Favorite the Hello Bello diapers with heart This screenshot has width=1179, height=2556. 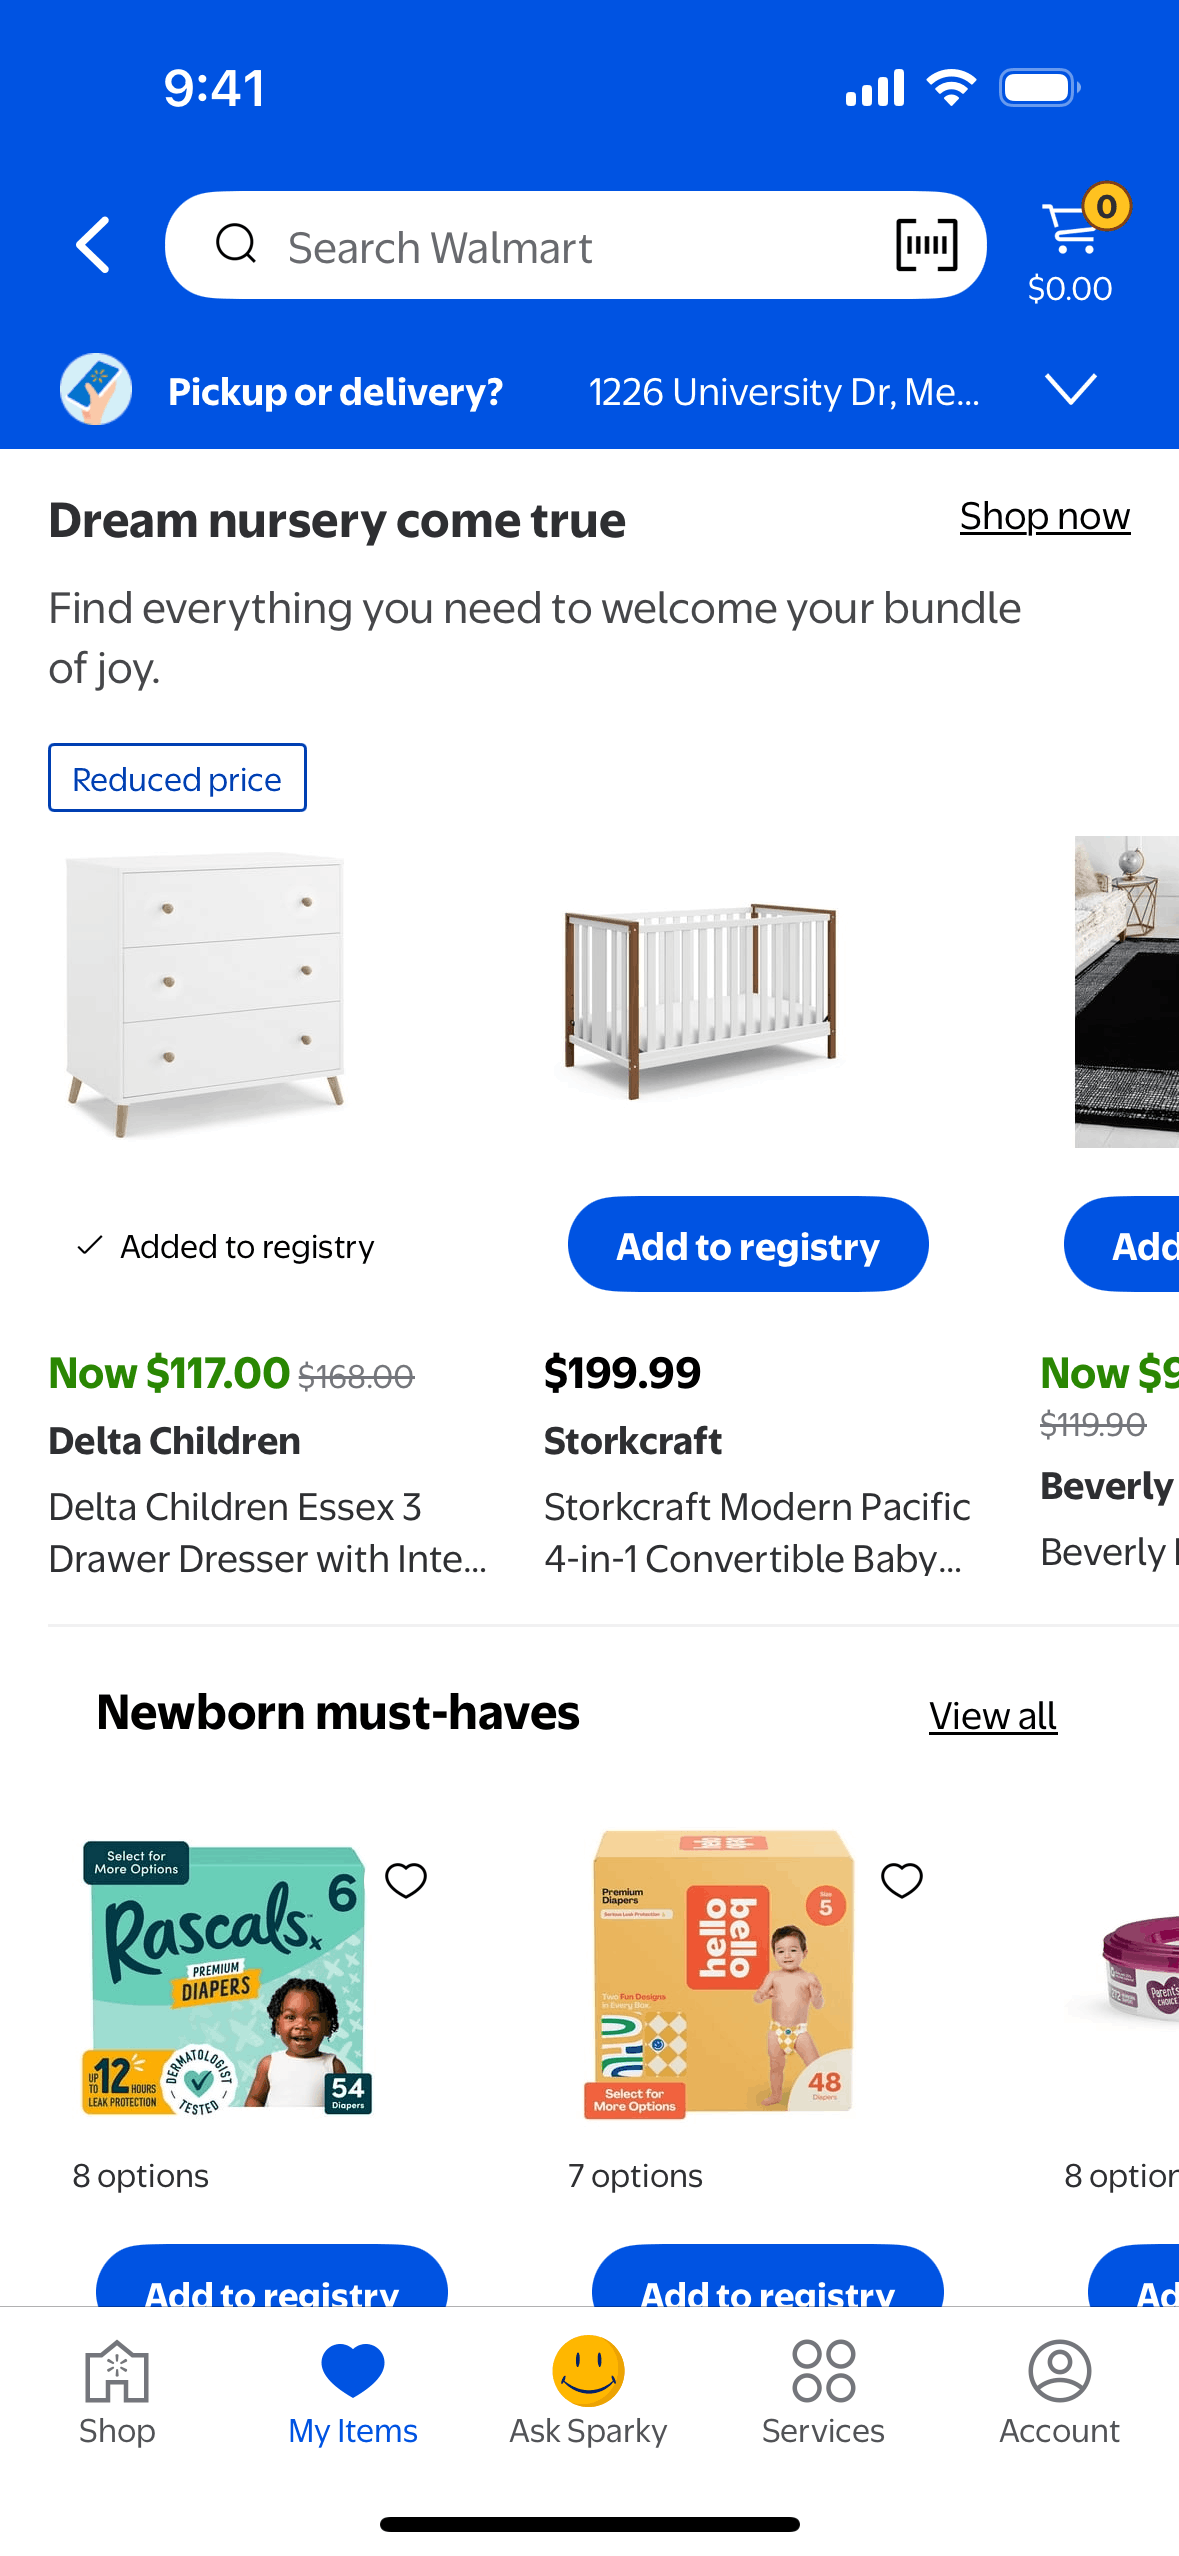(x=901, y=1880)
